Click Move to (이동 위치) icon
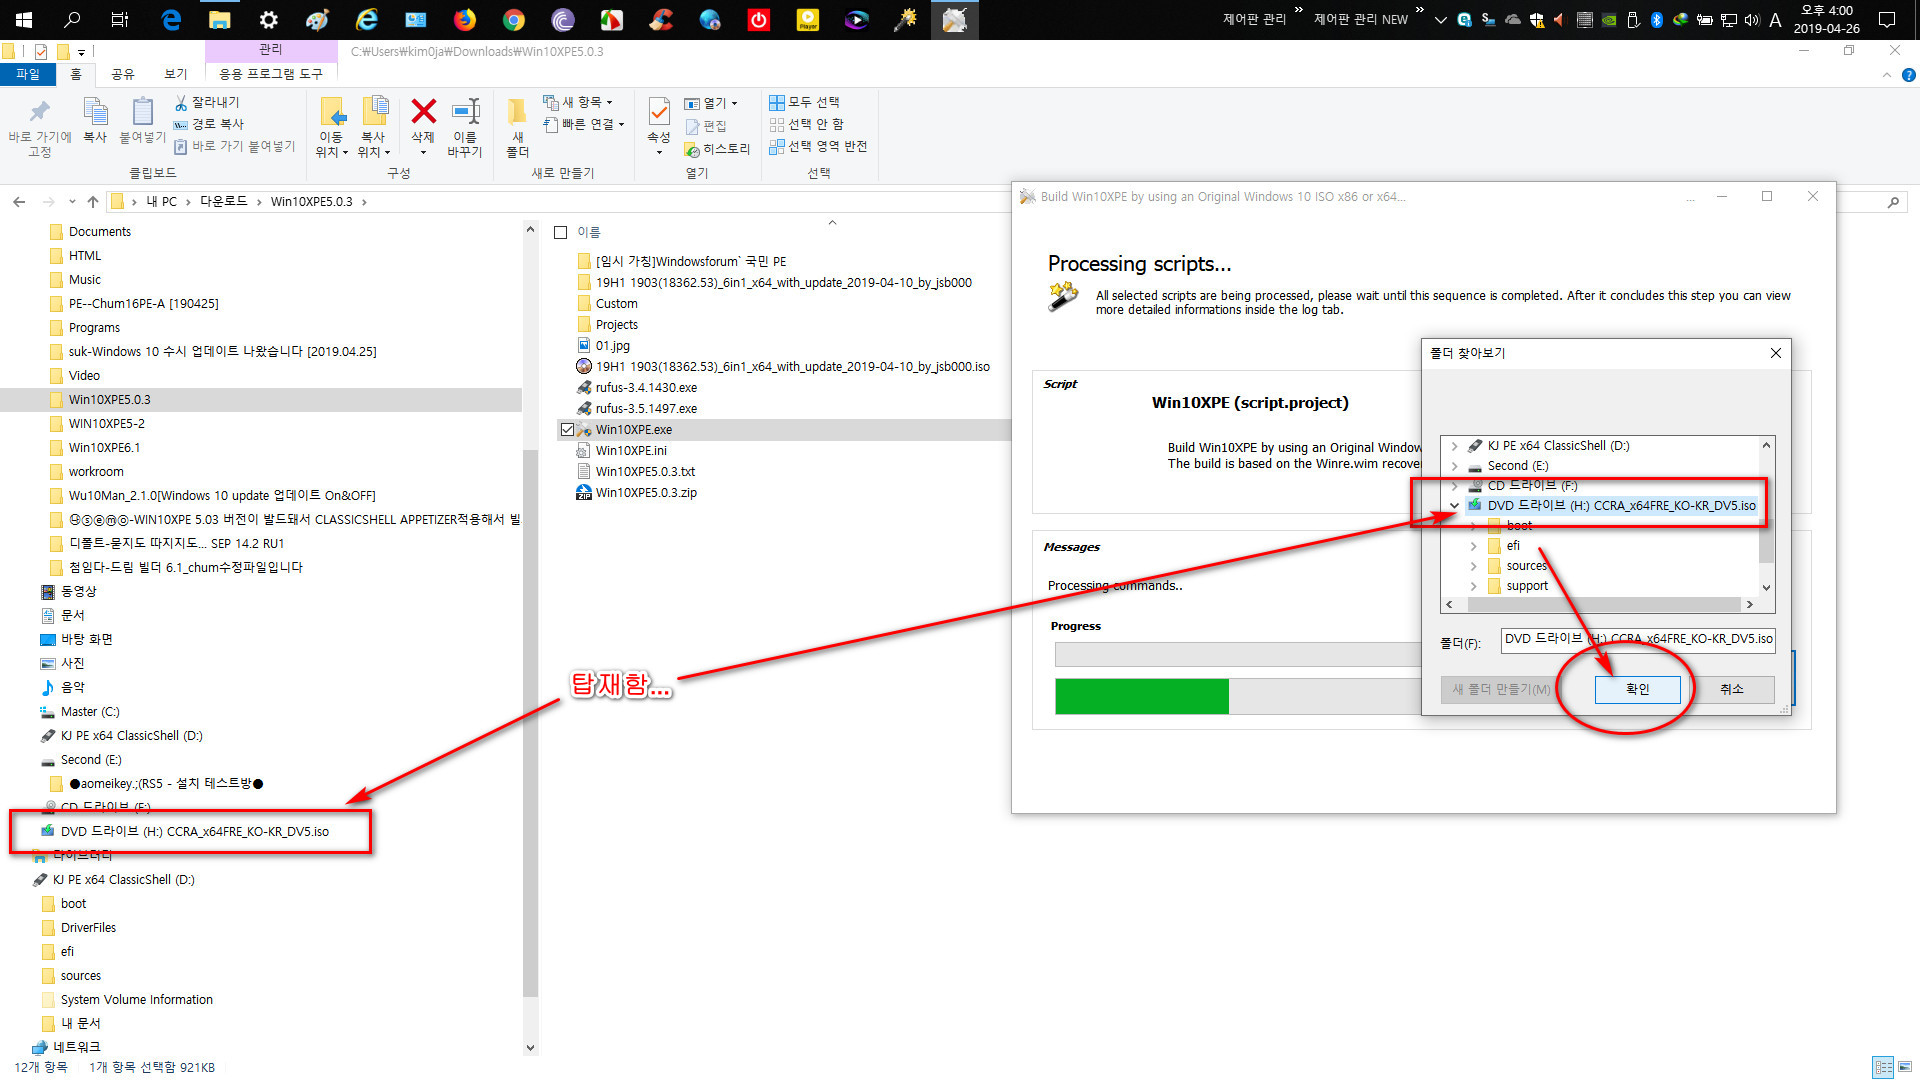1920x1080 pixels. 332,112
